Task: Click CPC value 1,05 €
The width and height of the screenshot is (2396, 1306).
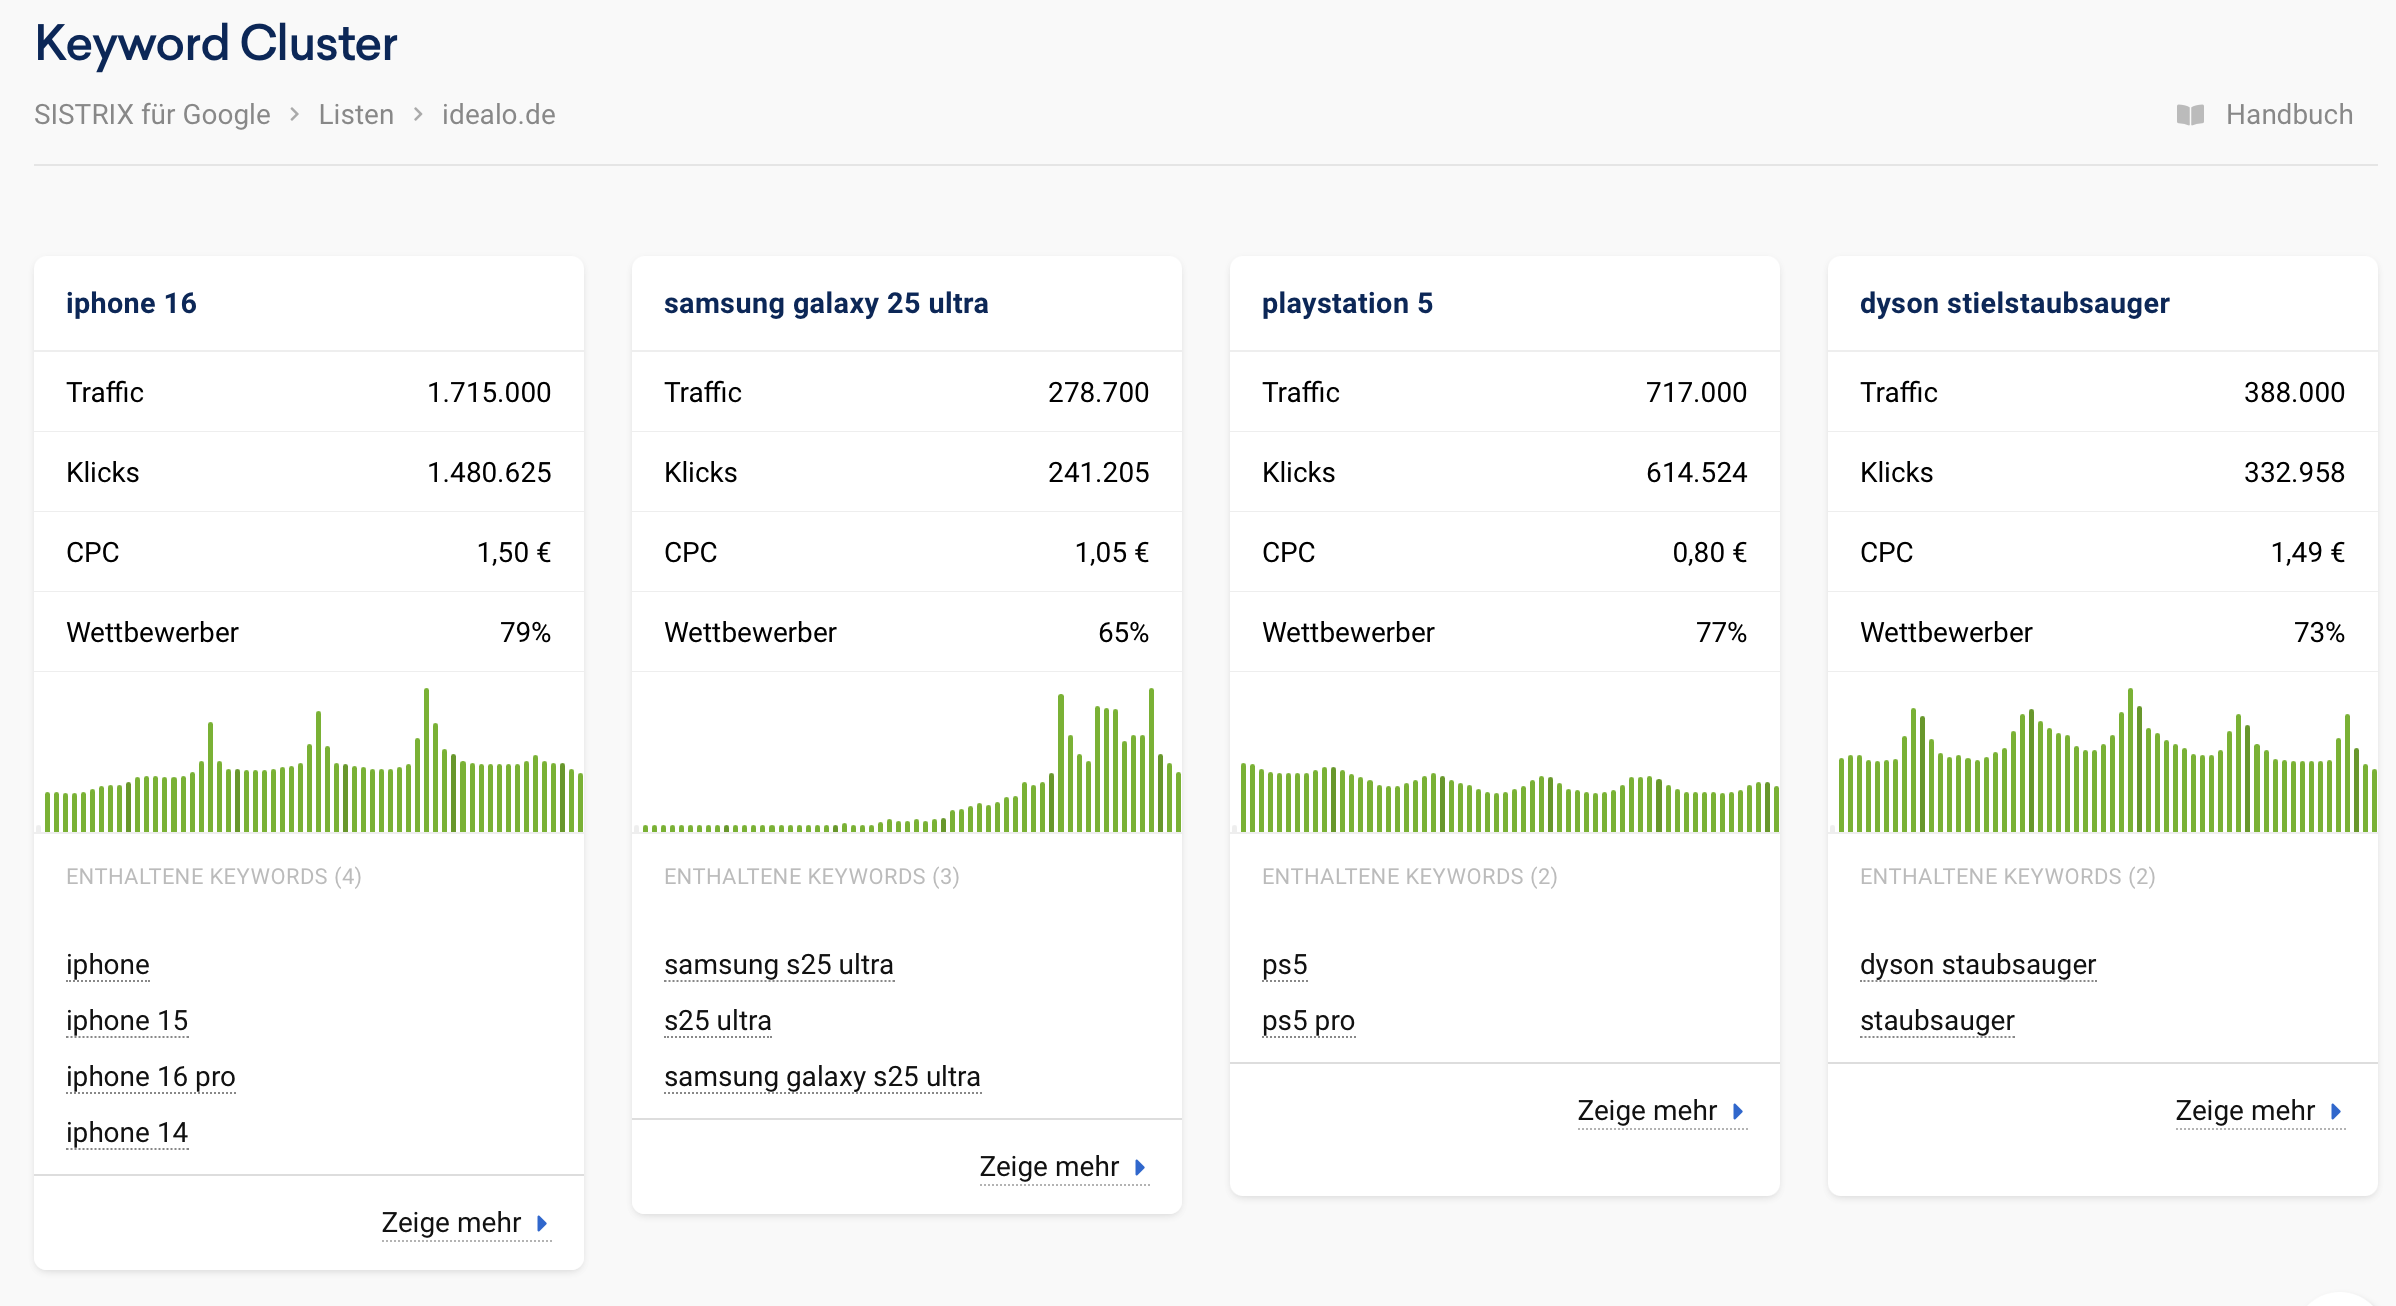Action: 1112,552
